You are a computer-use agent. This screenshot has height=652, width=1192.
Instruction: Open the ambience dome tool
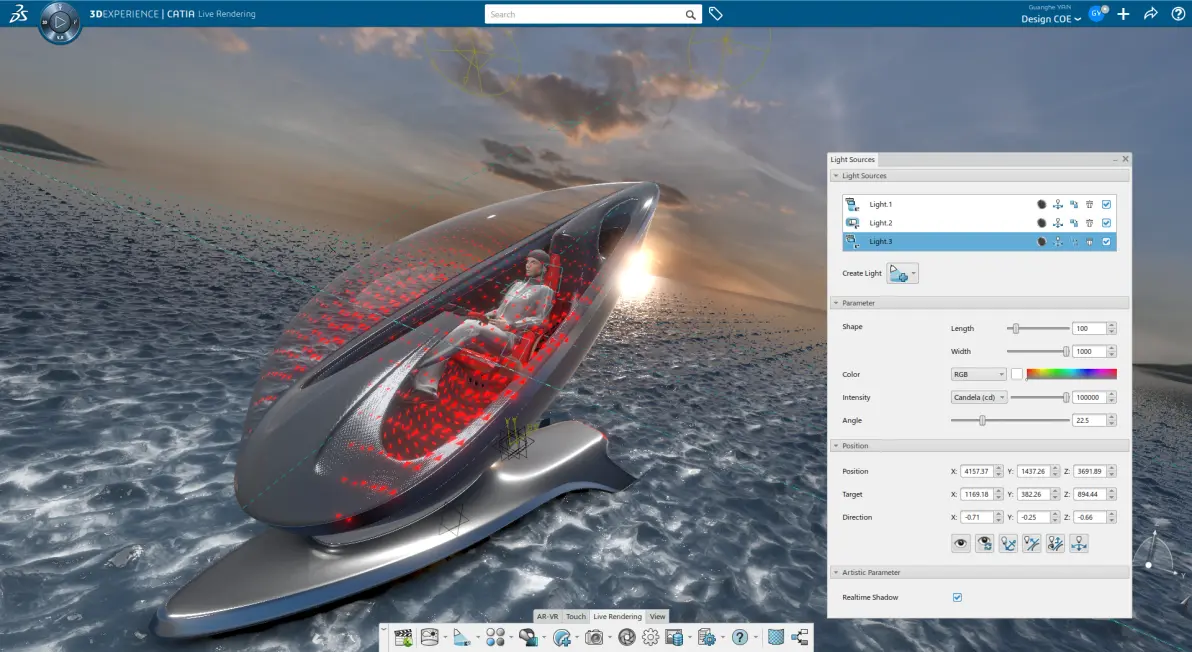pyautogui.click(x=430, y=638)
